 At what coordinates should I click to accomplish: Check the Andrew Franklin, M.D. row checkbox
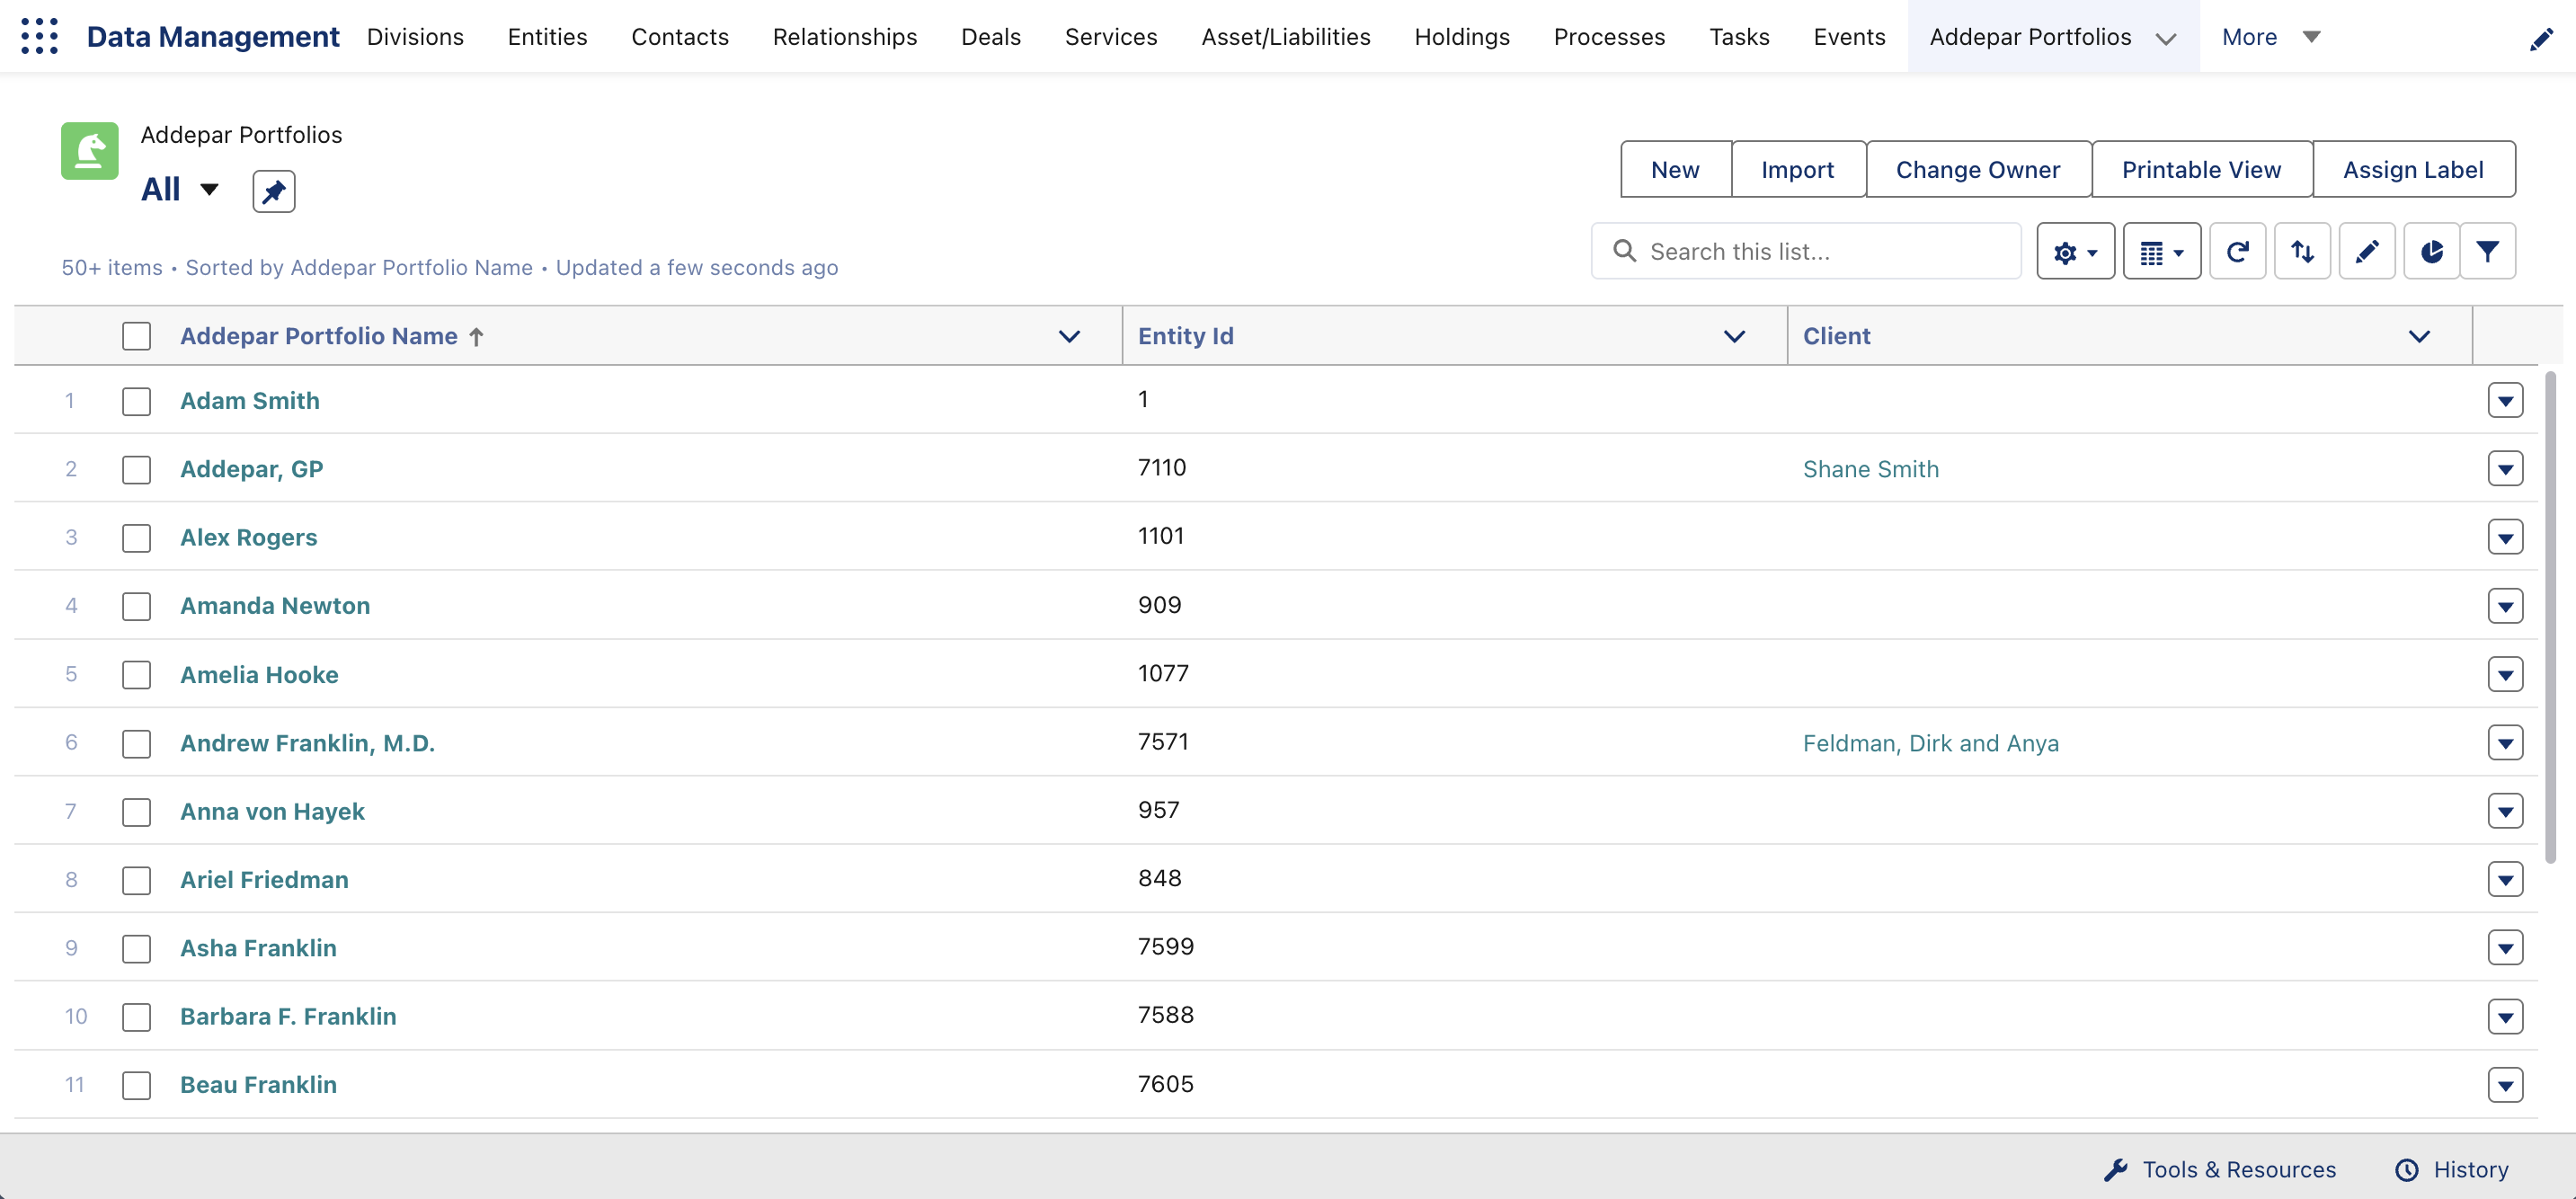[x=137, y=744]
